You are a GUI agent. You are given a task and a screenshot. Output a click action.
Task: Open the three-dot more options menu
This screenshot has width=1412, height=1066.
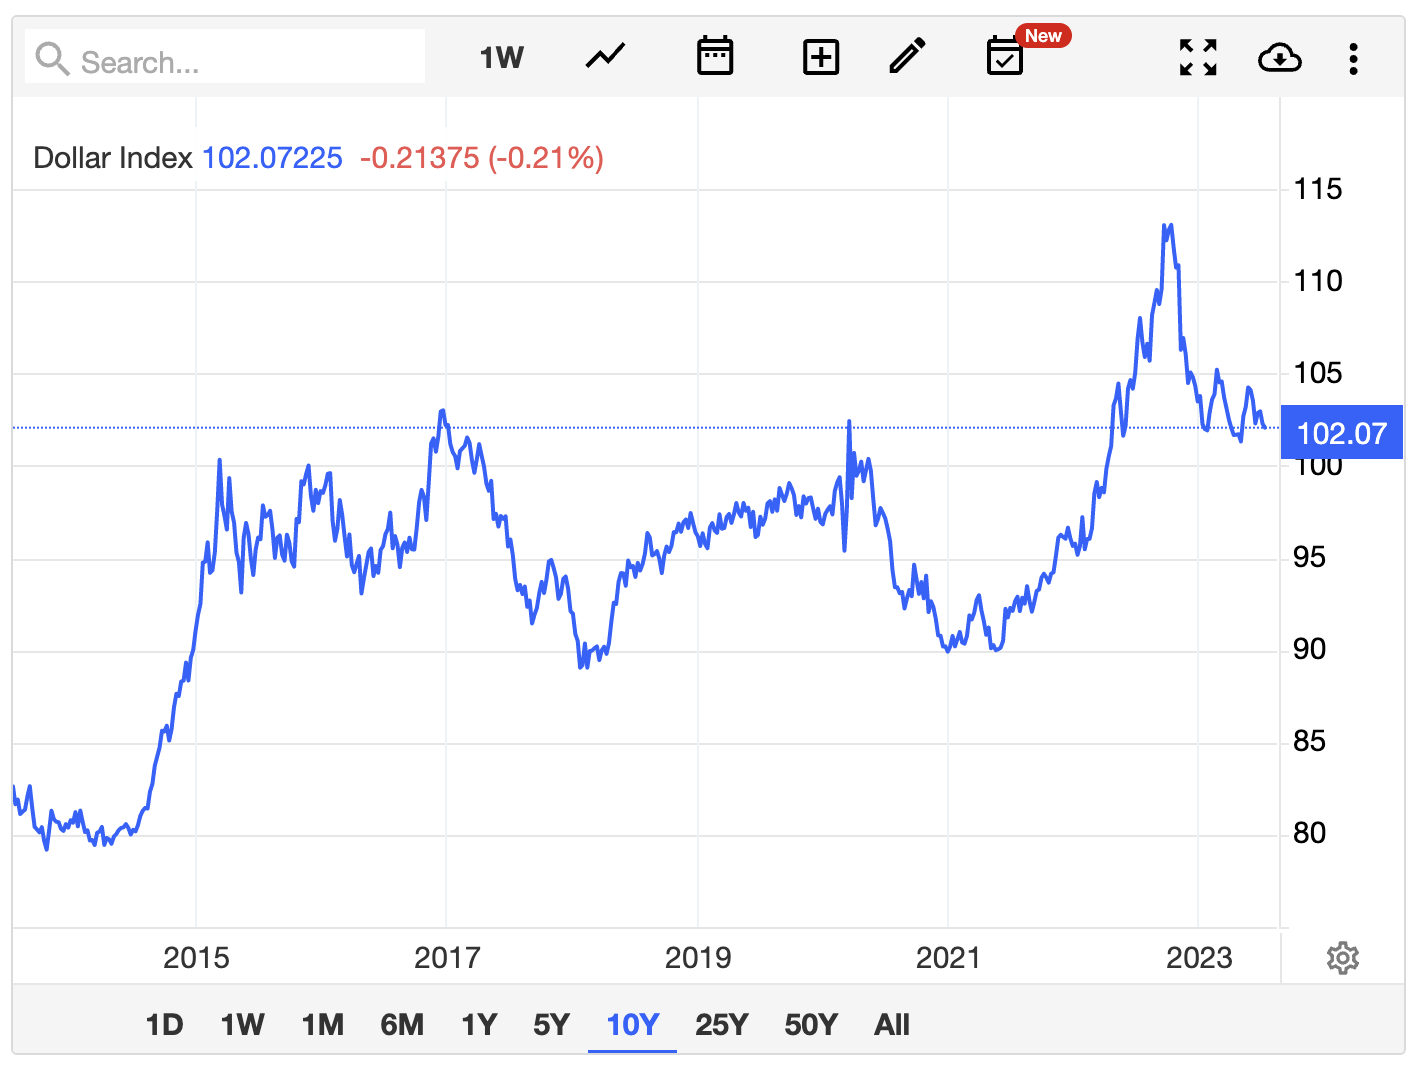(x=1353, y=58)
